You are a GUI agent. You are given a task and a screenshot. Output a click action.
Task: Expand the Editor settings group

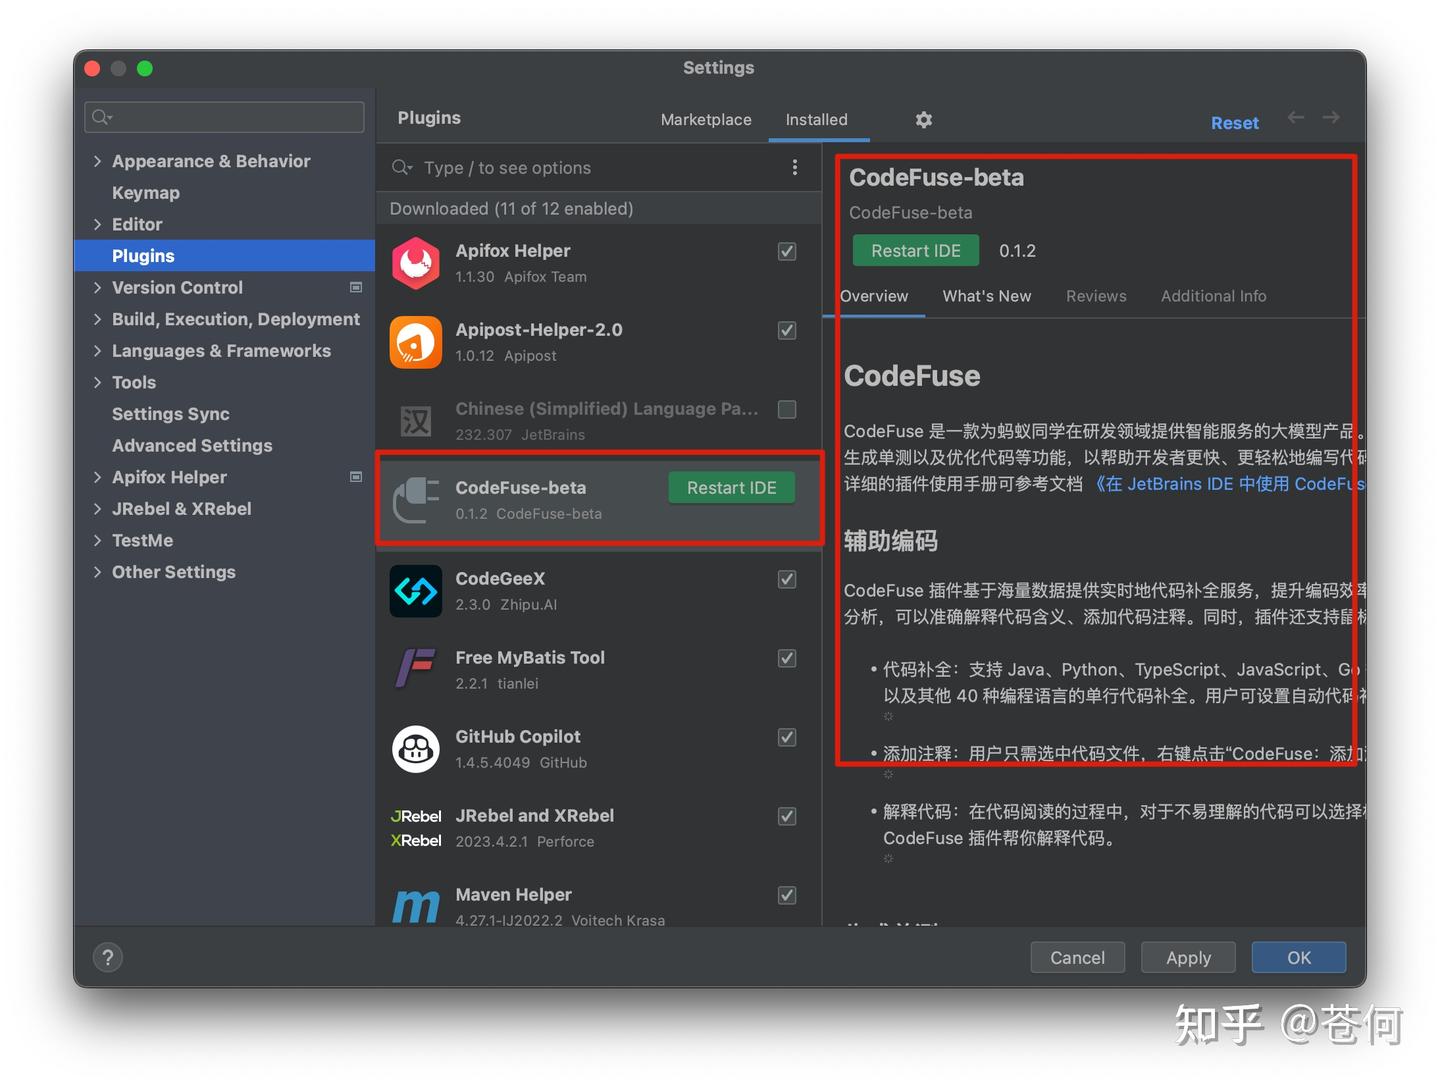click(97, 225)
